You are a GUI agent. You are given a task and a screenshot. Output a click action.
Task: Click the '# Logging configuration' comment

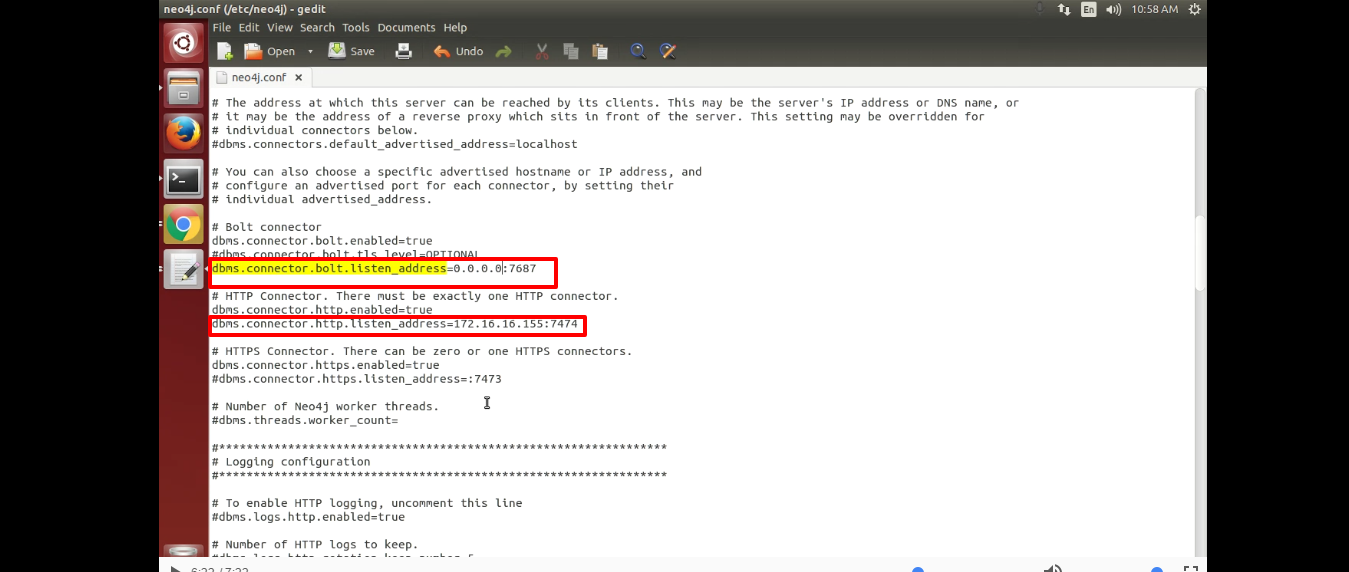click(x=290, y=462)
